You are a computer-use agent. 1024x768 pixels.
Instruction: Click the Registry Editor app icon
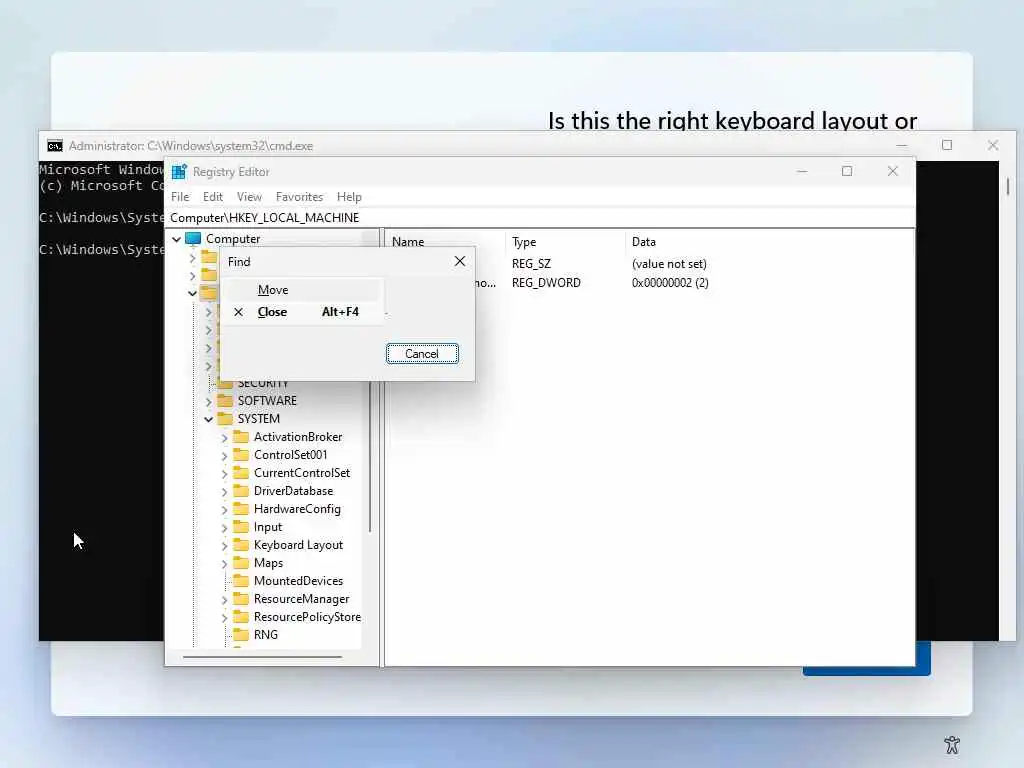[179, 172]
